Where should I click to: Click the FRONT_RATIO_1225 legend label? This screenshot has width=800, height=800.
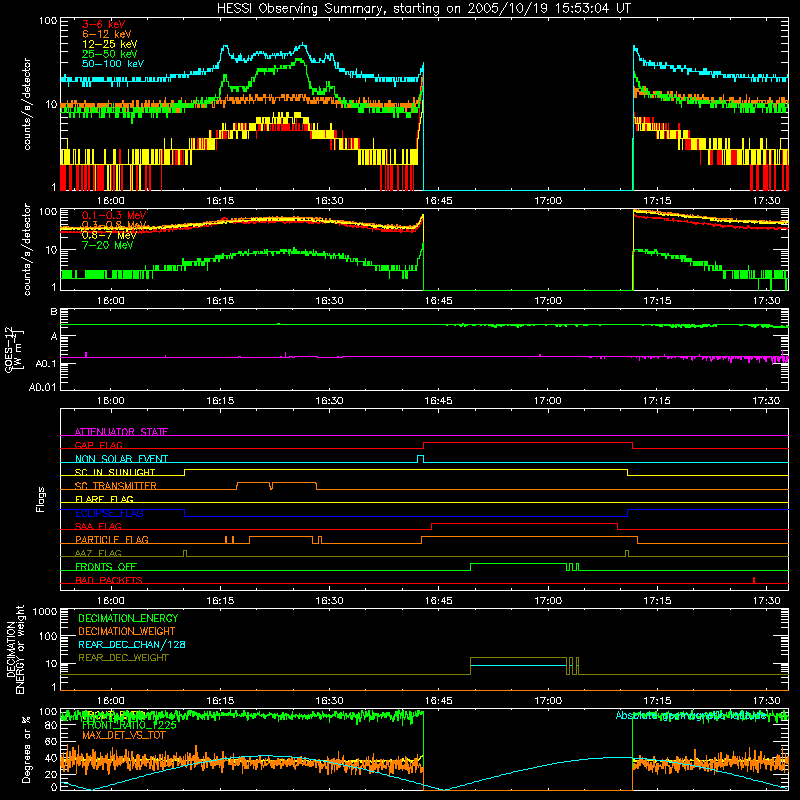[129, 725]
